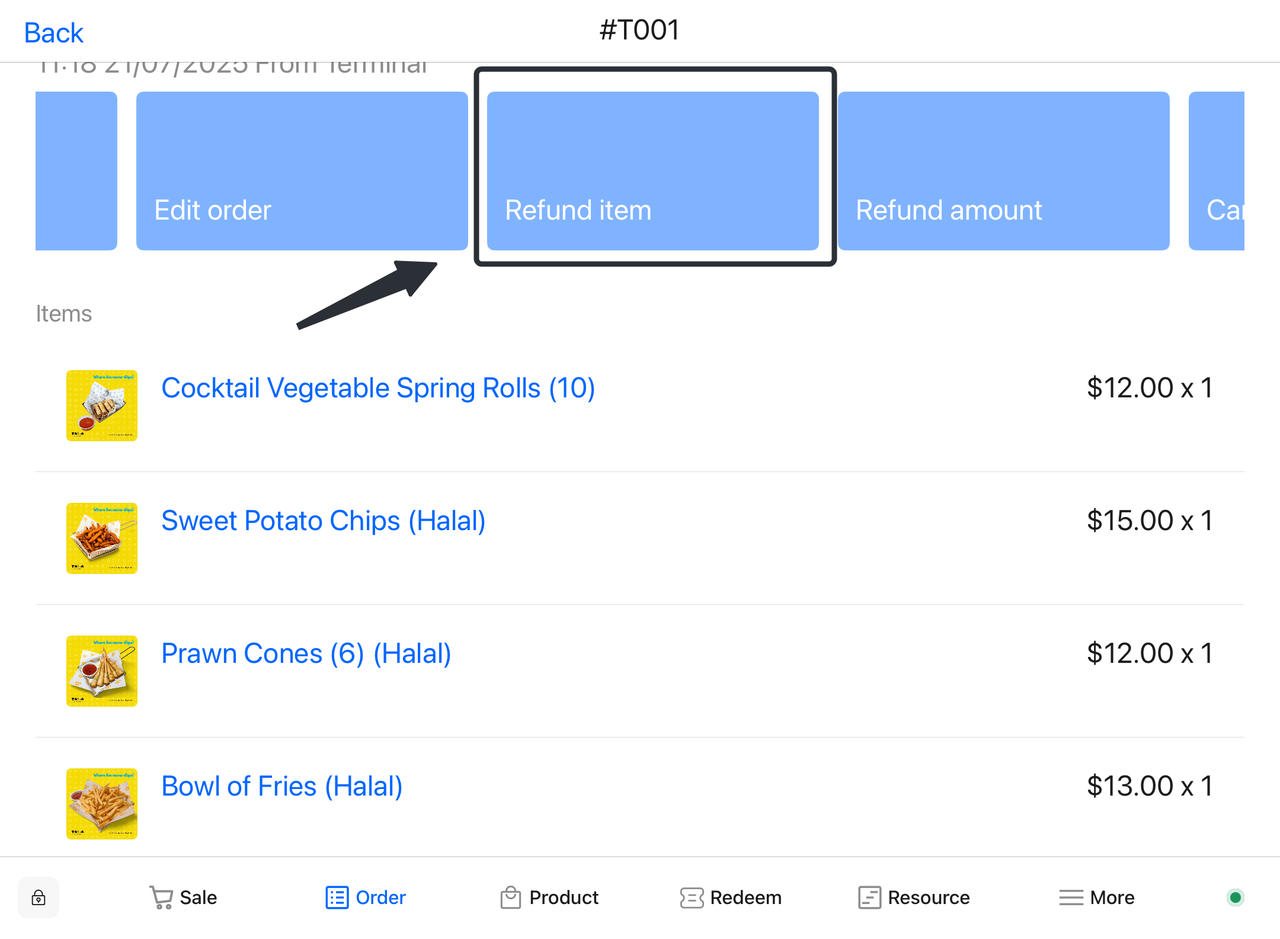Tap the Resource icon
Image resolution: width=1280 pixels, height=939 pixels.
click(869, 898)
